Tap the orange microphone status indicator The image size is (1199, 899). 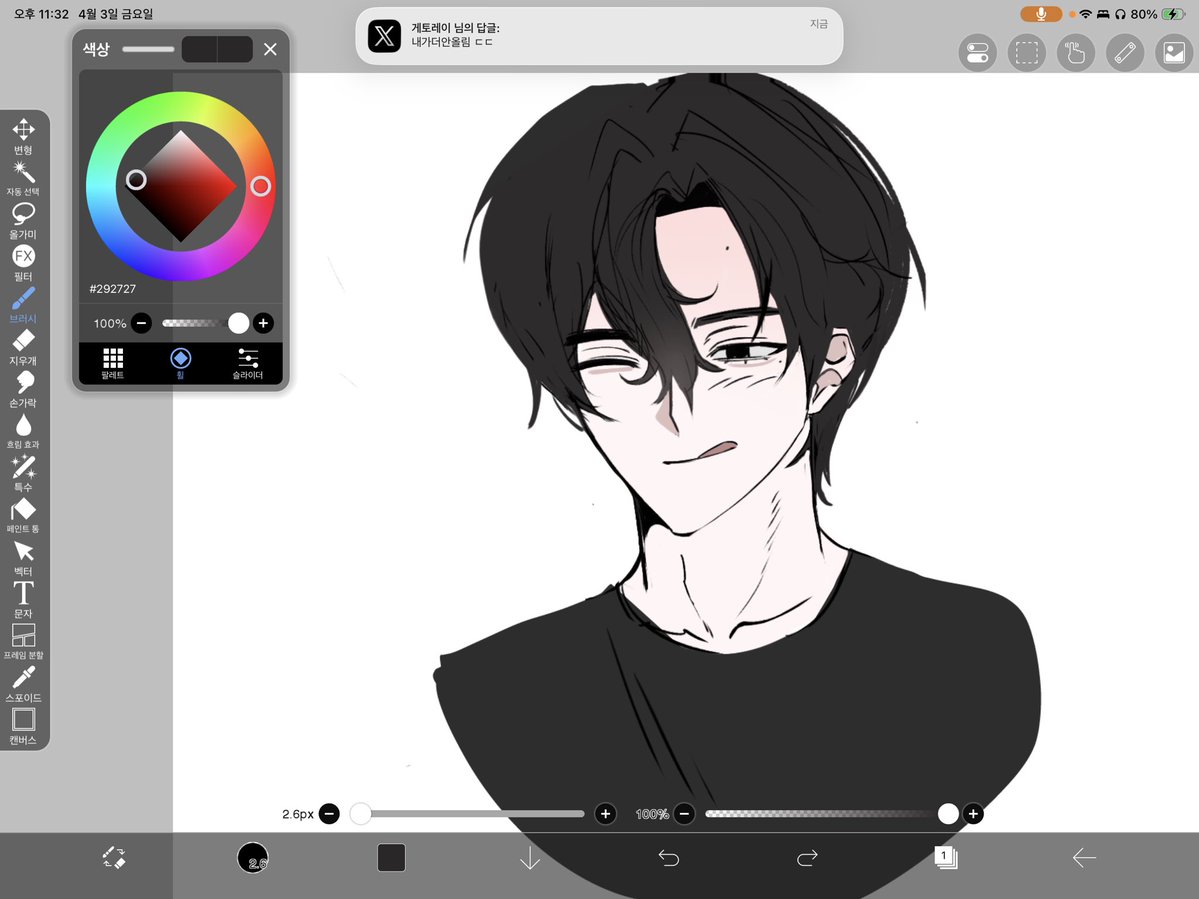point(1041,14)
